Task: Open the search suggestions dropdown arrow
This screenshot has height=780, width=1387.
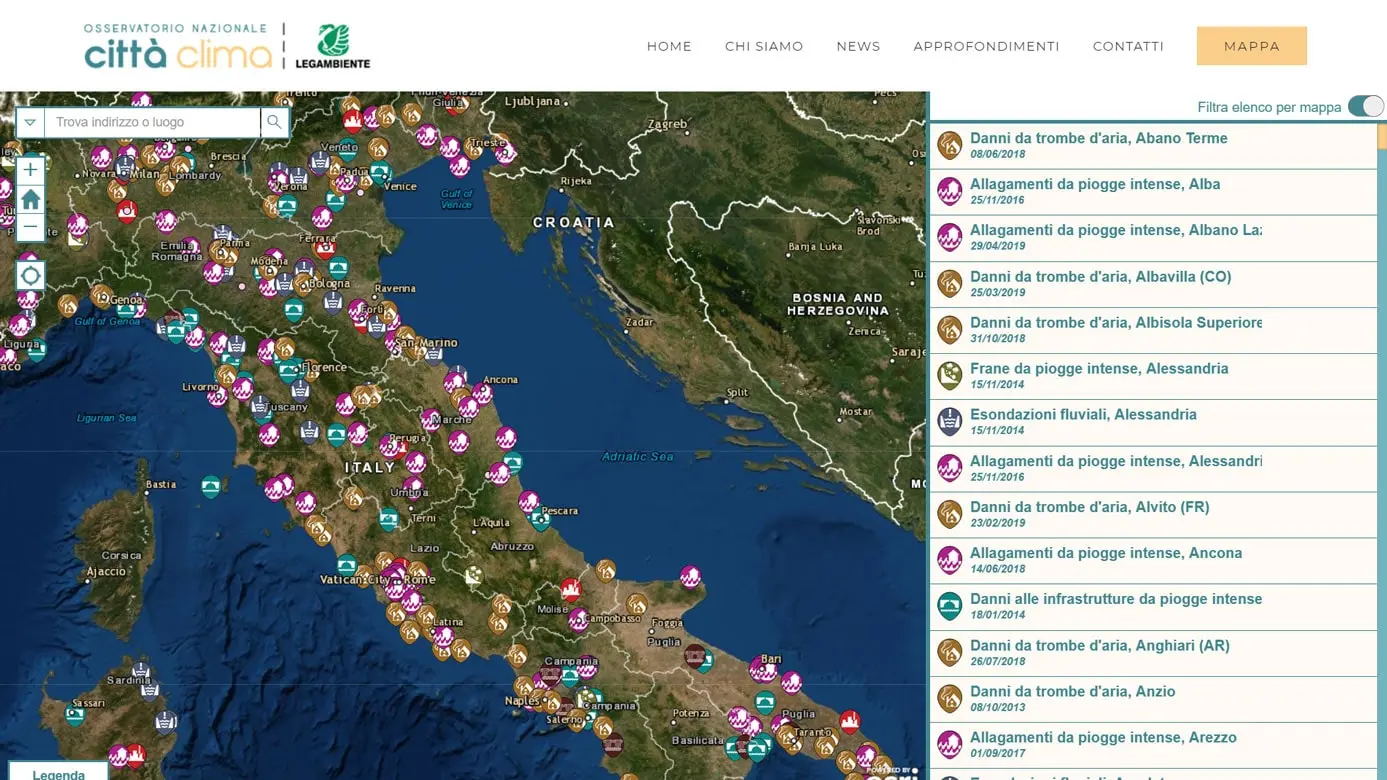Action: click(29, 121)
